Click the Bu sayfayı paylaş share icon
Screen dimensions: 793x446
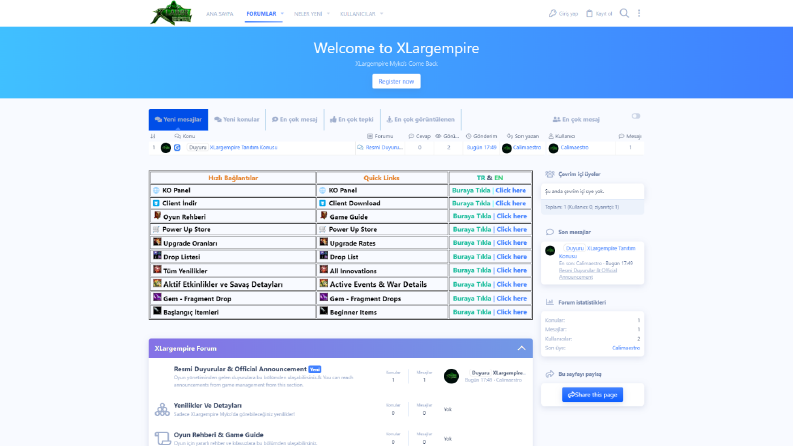[550, 374]
